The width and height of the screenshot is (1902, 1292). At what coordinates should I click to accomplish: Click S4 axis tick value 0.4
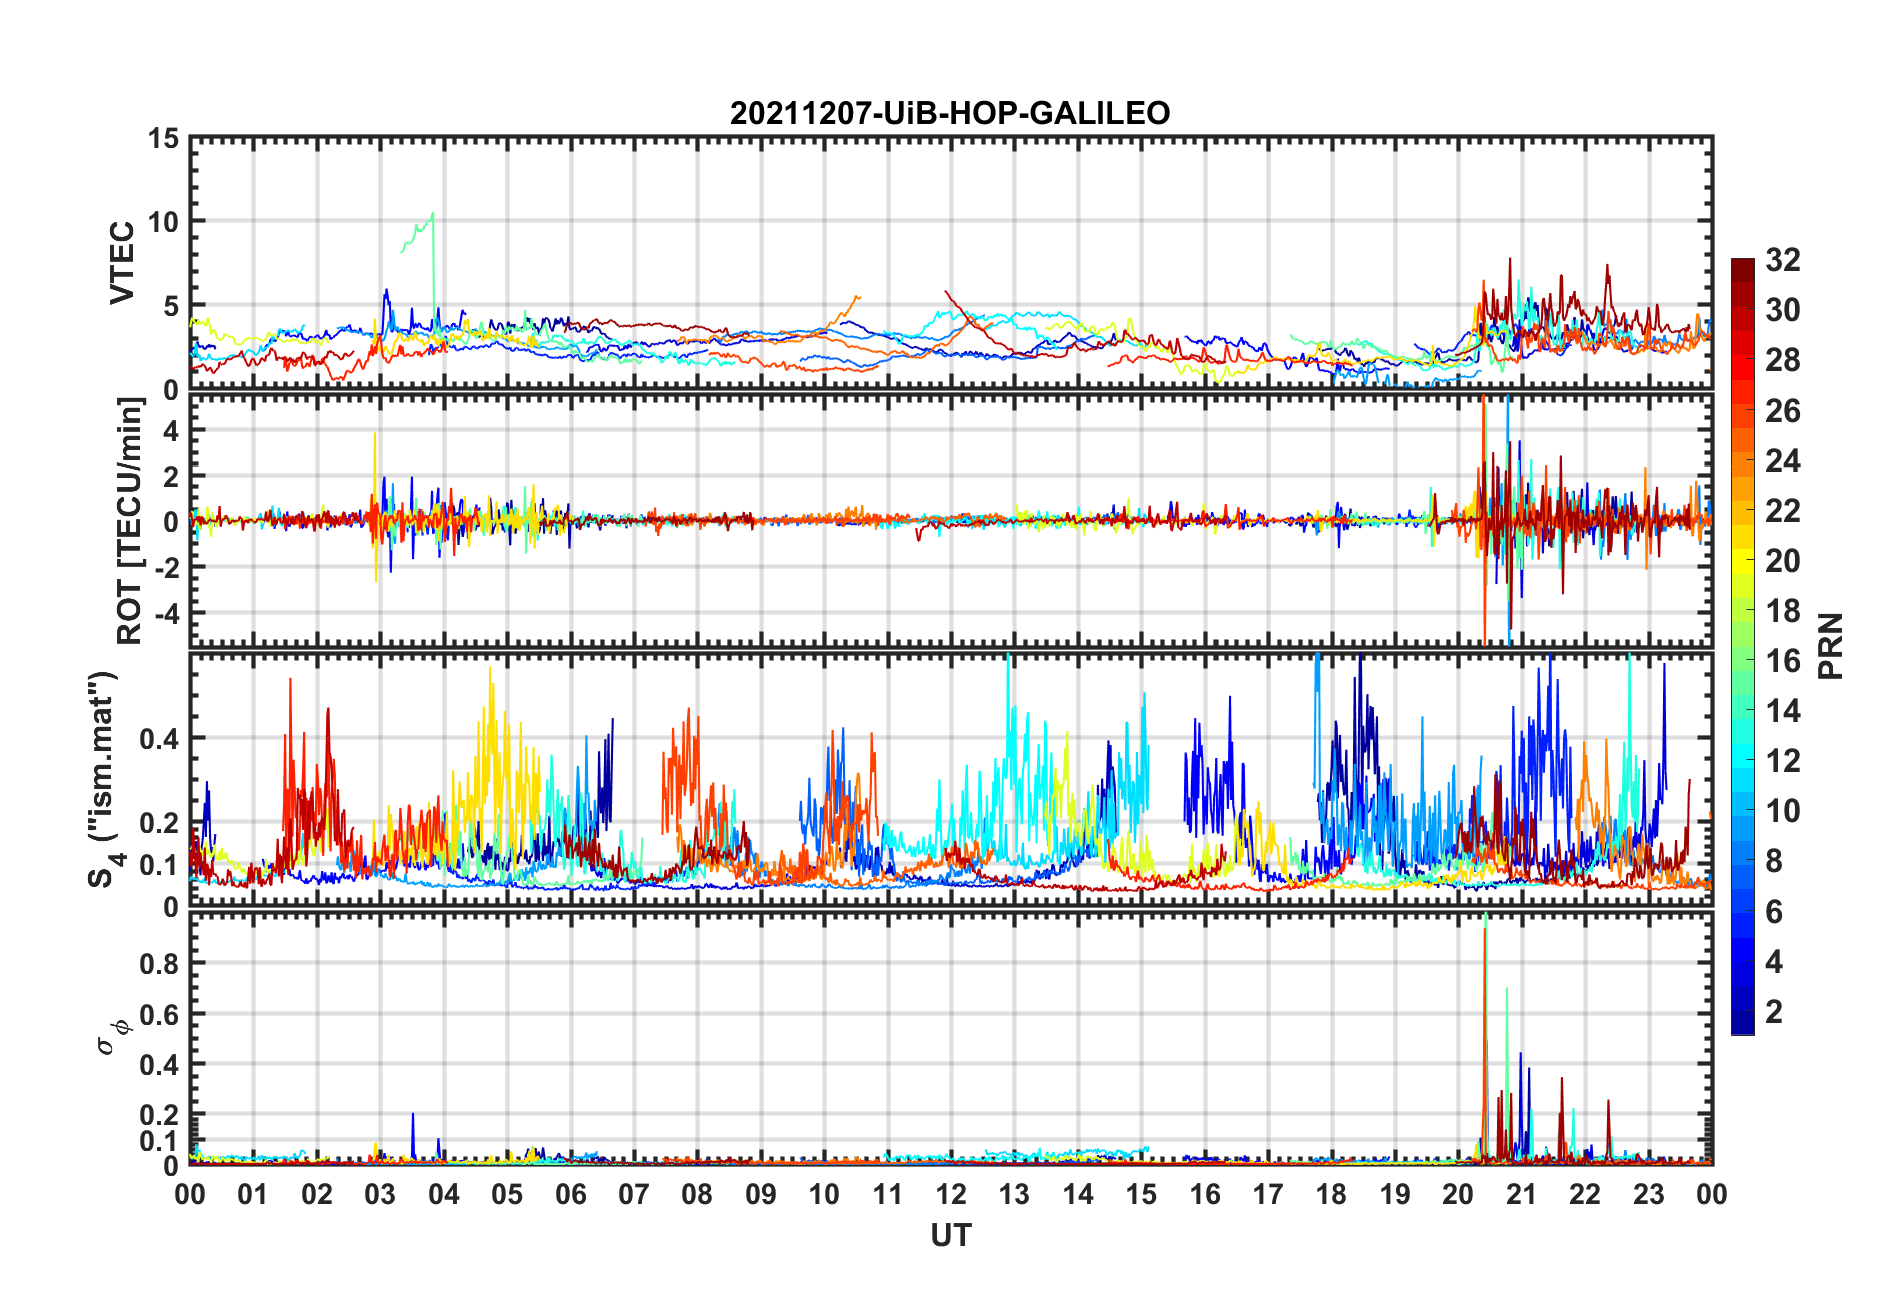pyautogui.click(x=159, y=739)
